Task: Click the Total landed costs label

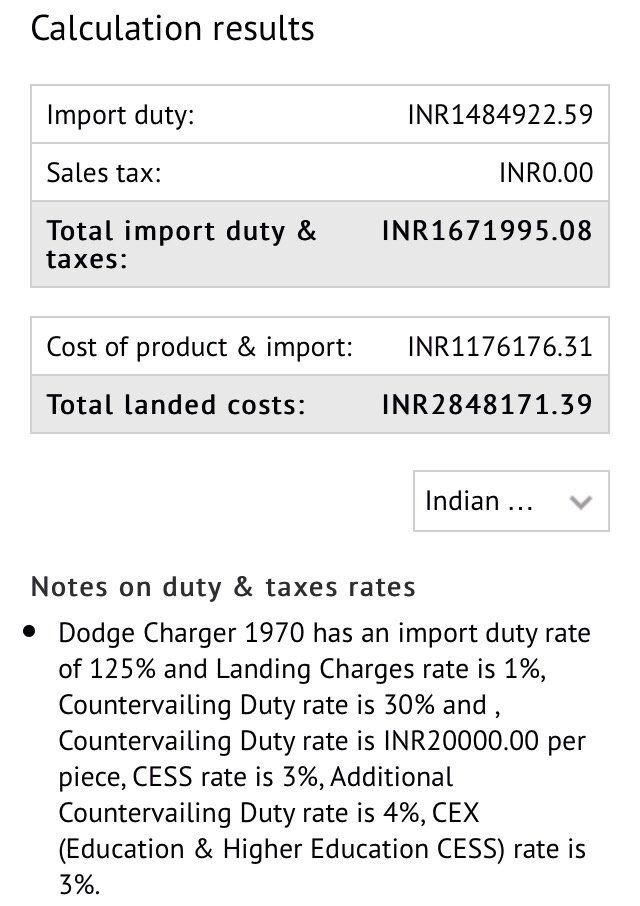Action: 175,405
